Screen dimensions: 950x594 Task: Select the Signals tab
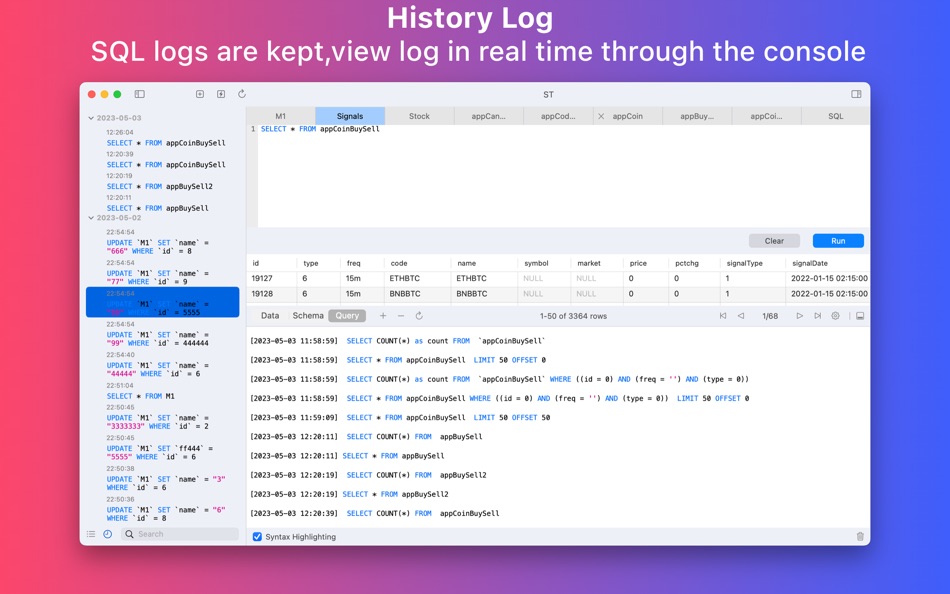coord(350,116)
